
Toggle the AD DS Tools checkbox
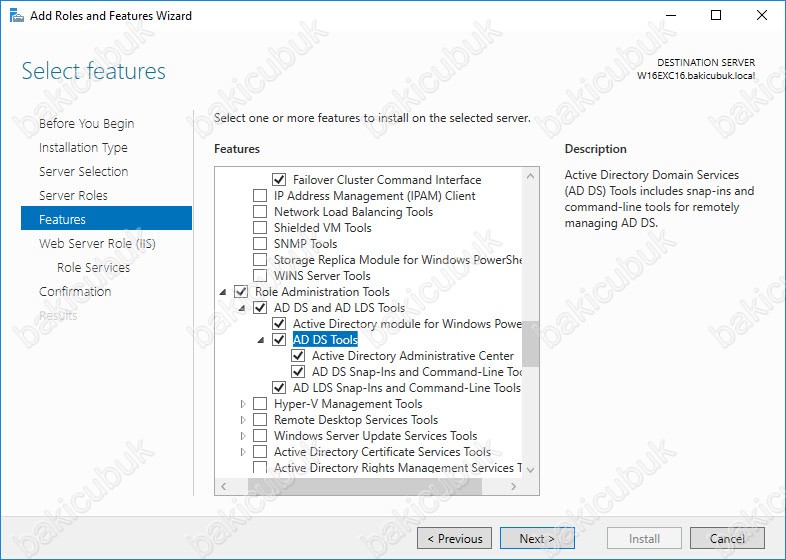tap(279, 340)
